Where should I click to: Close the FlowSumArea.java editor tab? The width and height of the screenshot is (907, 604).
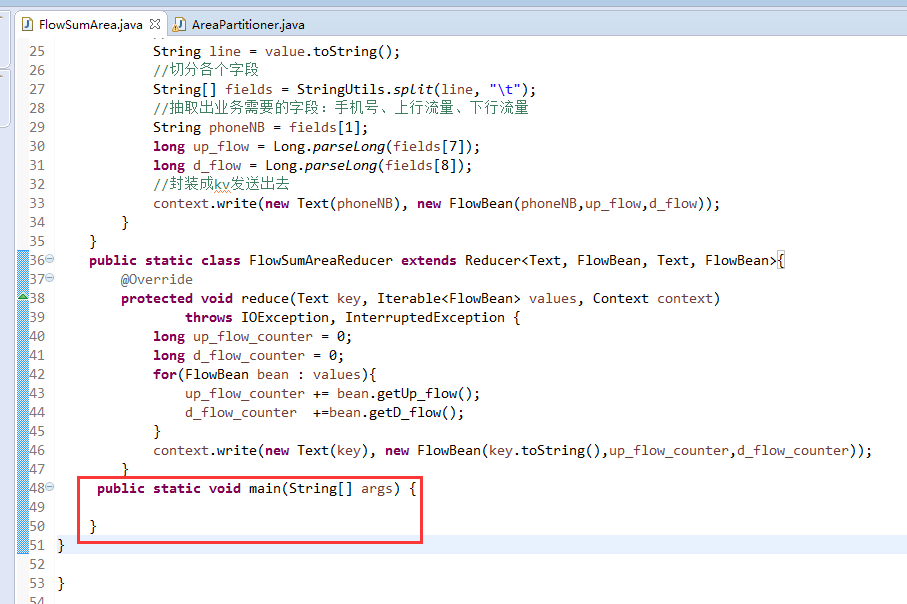click(x=154, y=24)
